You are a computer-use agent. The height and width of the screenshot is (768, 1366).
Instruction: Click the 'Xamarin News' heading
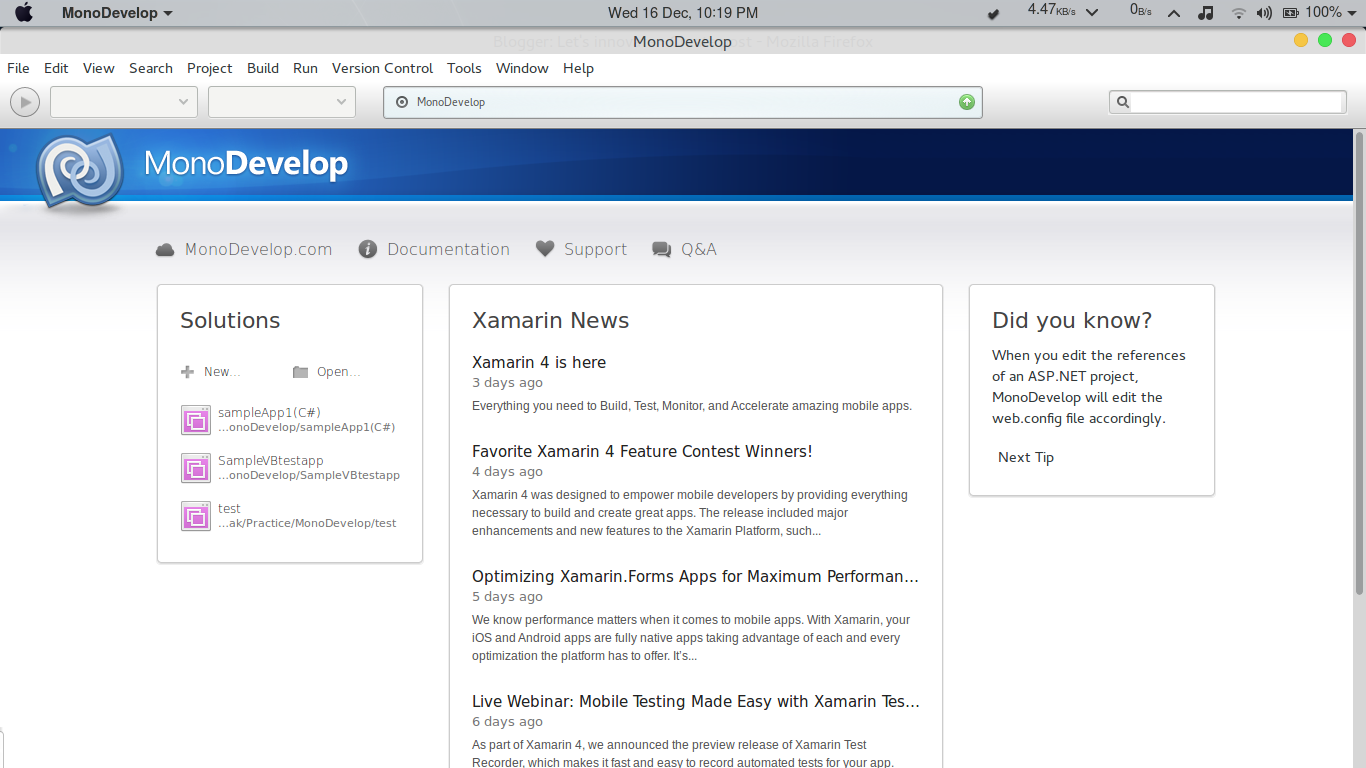click(x=551, y=320)
